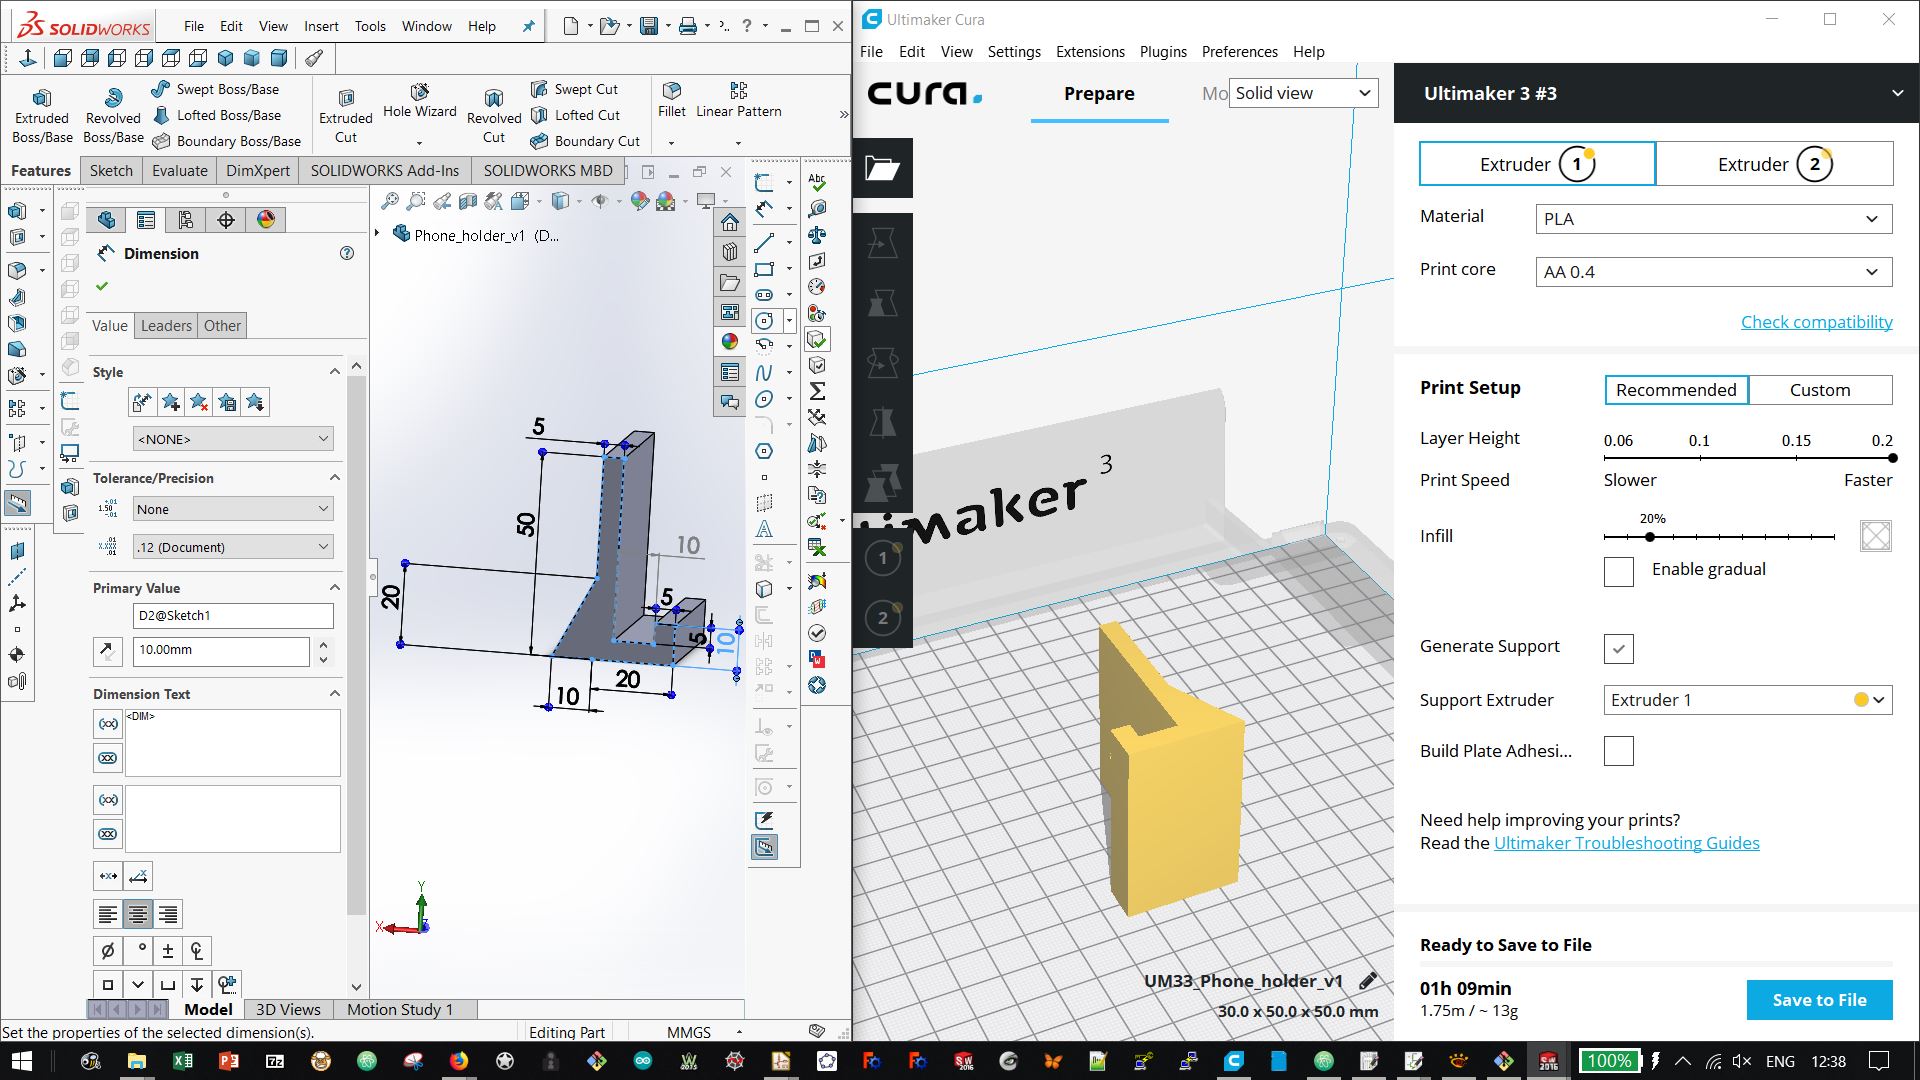
Task: Open Support Extruder dropdown
Action: click(1747, 700)
